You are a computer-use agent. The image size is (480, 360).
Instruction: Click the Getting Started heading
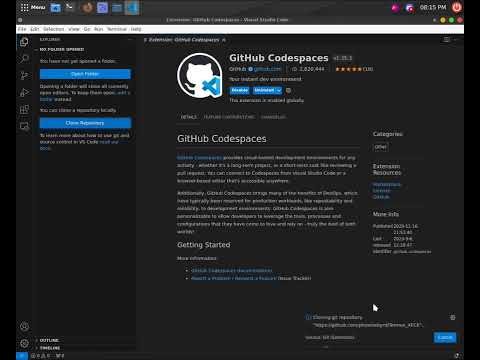click(x=204, y=245)
